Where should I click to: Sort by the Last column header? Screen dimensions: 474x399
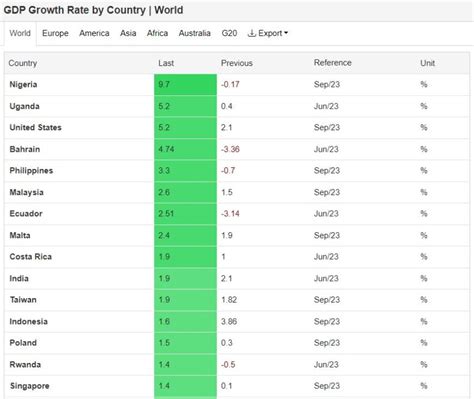(166, 63)
